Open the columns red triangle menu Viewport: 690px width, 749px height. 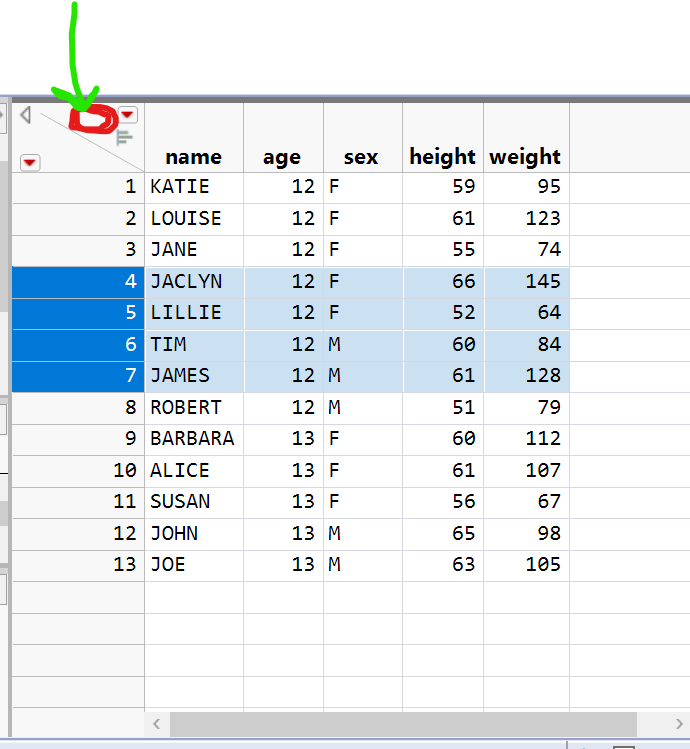click(x=127, y=115)
